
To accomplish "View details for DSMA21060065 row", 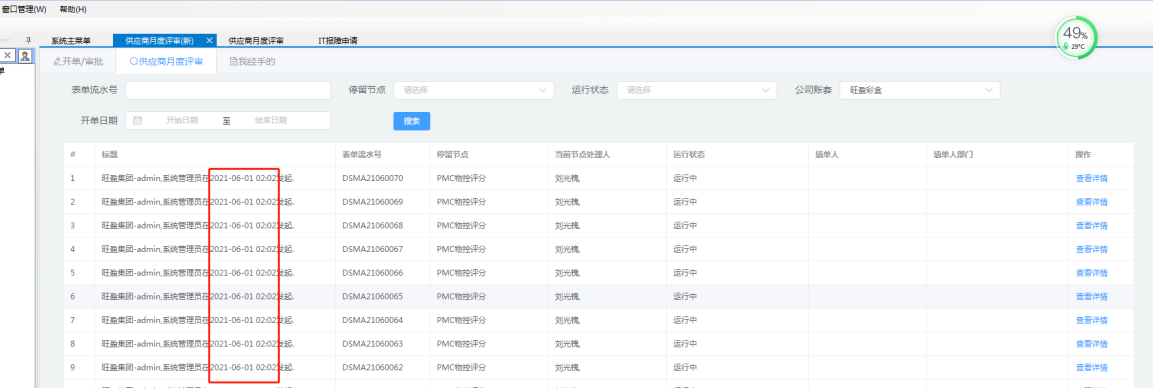I will coord(1091,296).
